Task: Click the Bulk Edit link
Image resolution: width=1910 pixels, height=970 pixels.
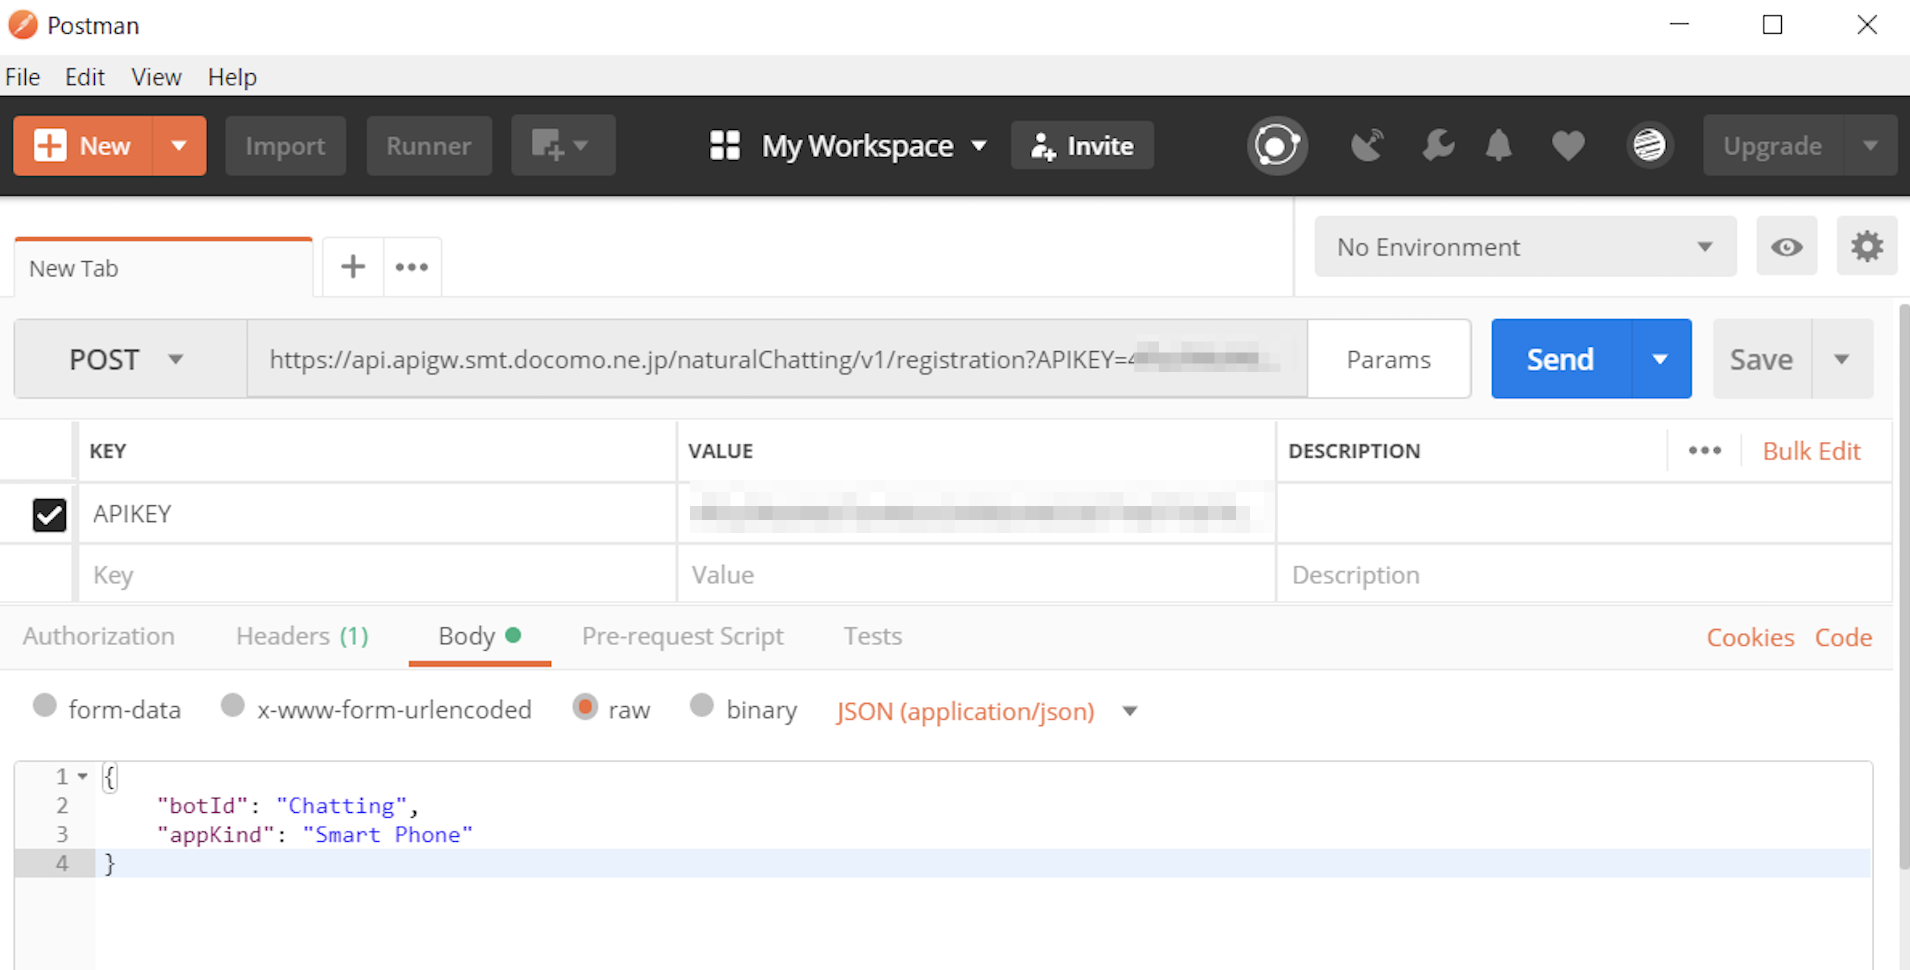Action: click(1811, 451)
